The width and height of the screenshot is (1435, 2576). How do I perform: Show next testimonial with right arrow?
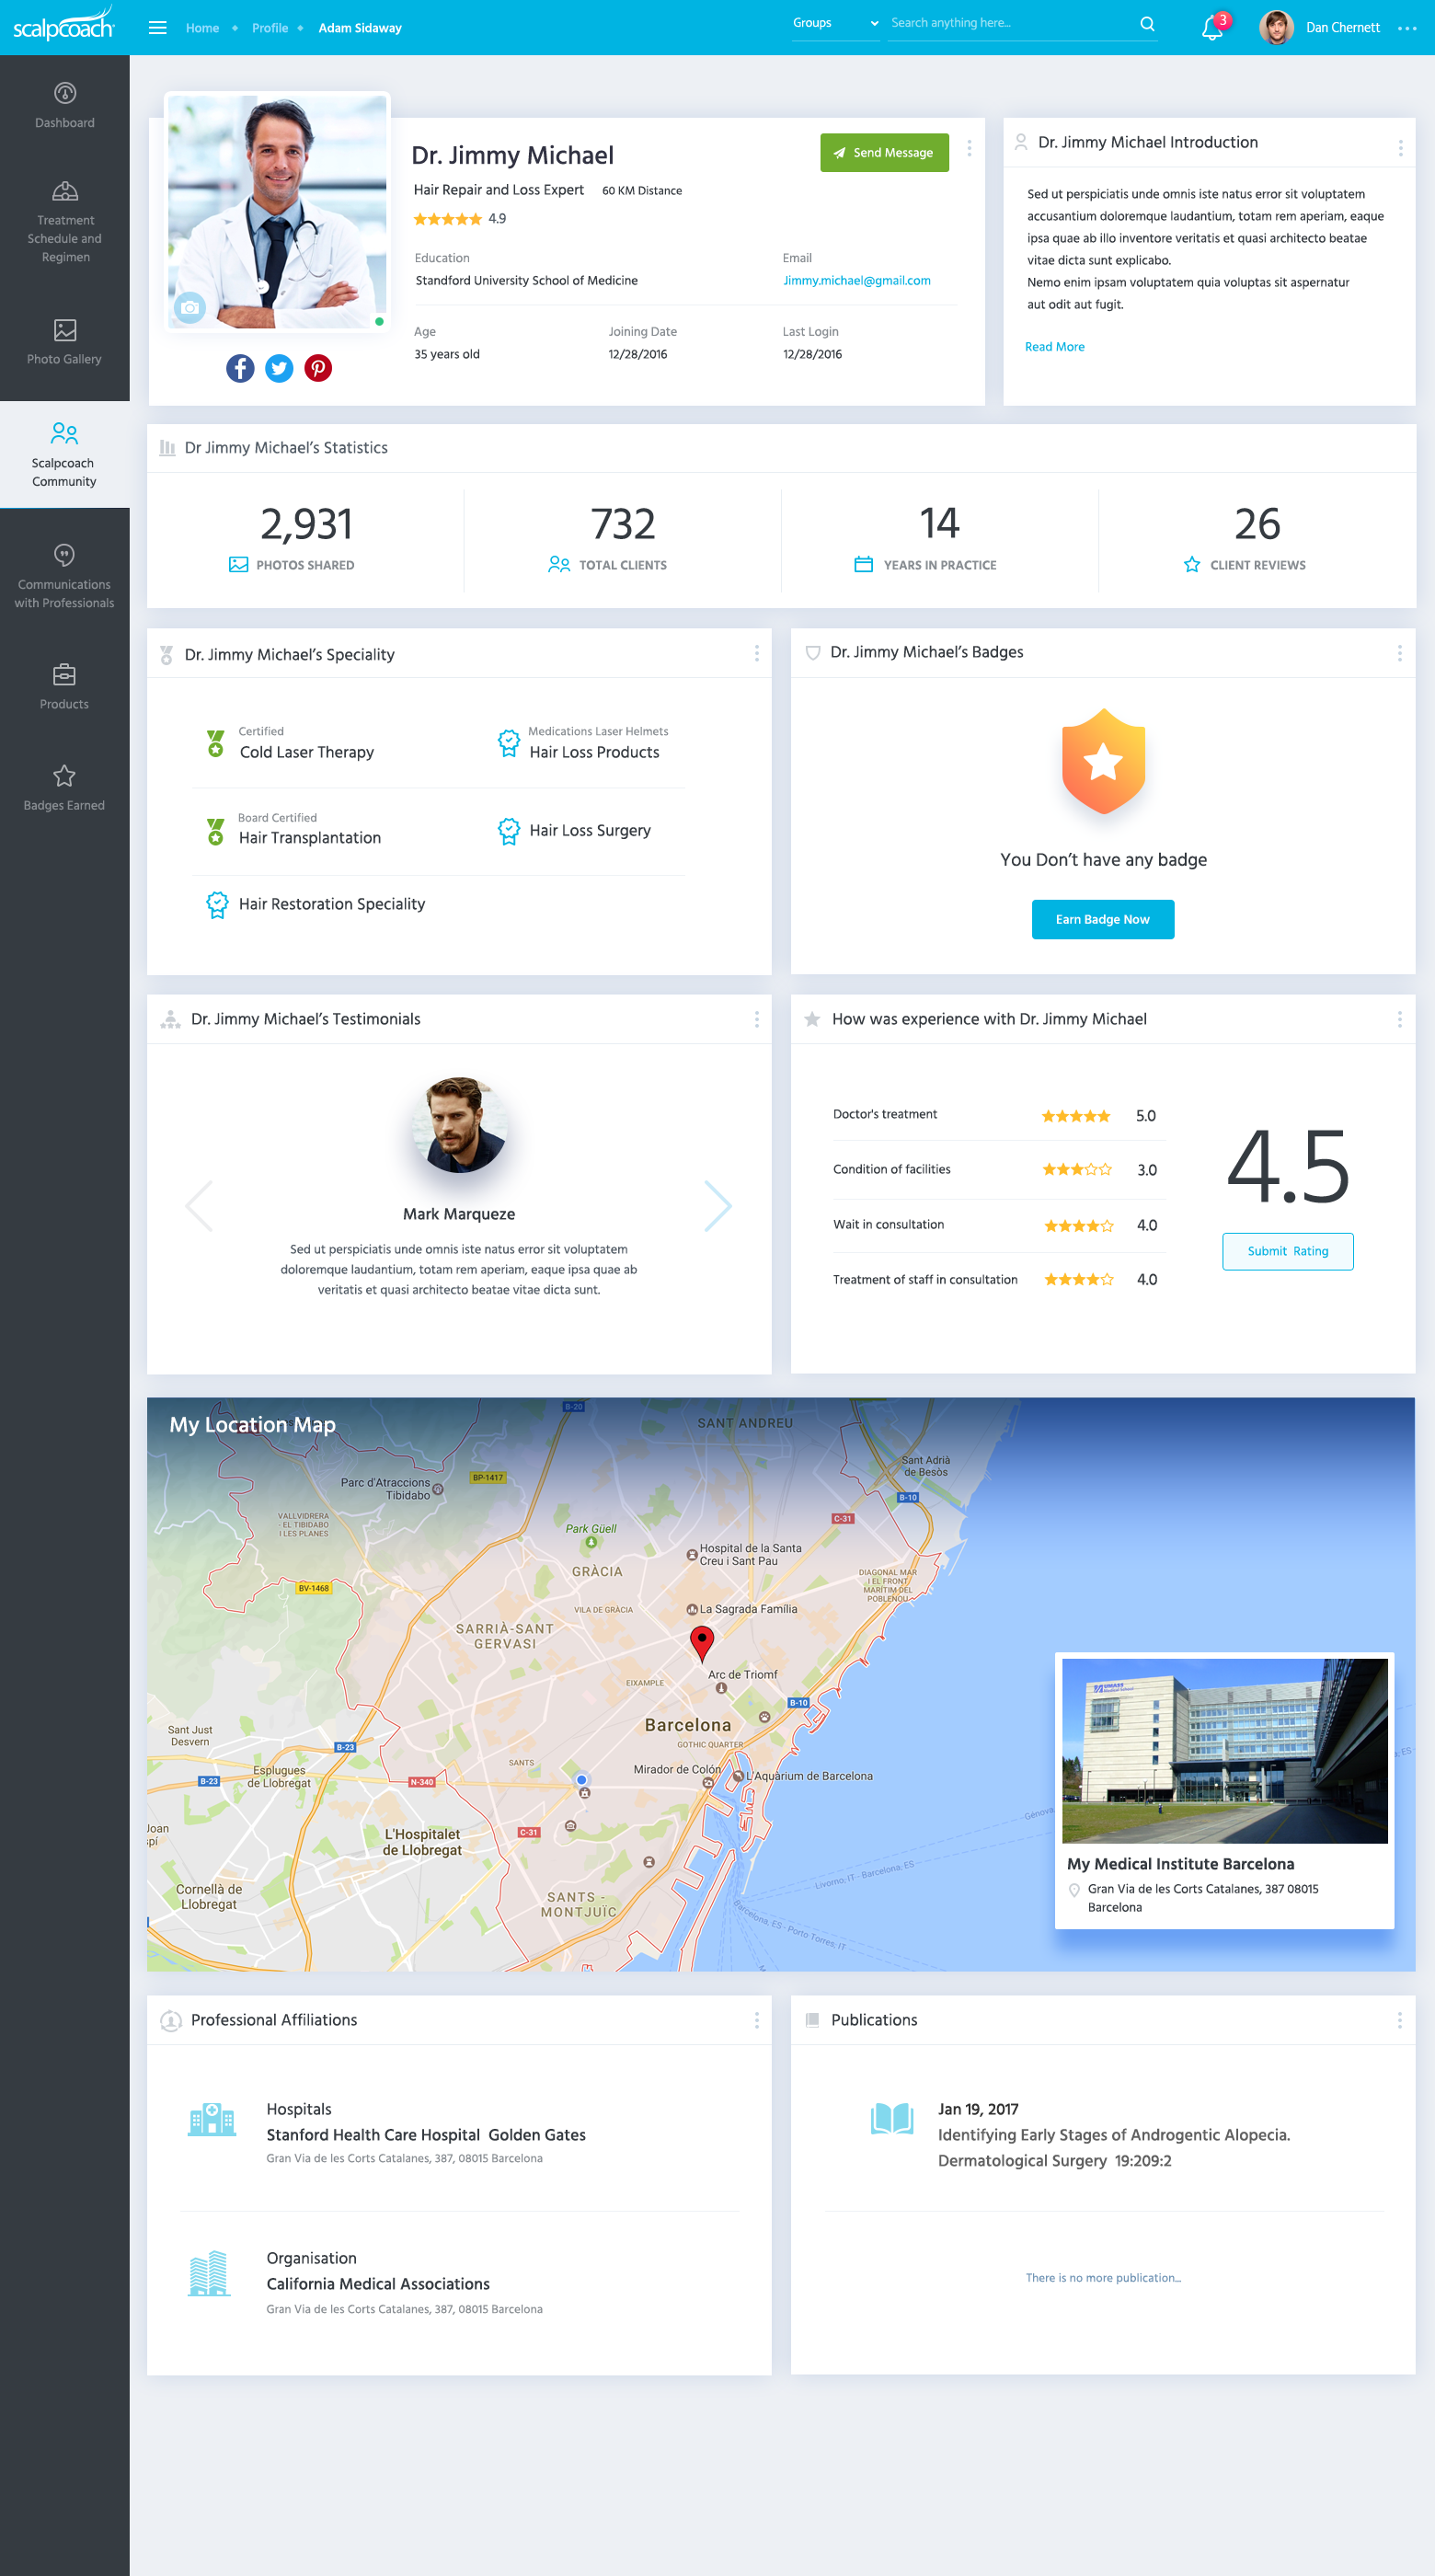pos(718,1206)
